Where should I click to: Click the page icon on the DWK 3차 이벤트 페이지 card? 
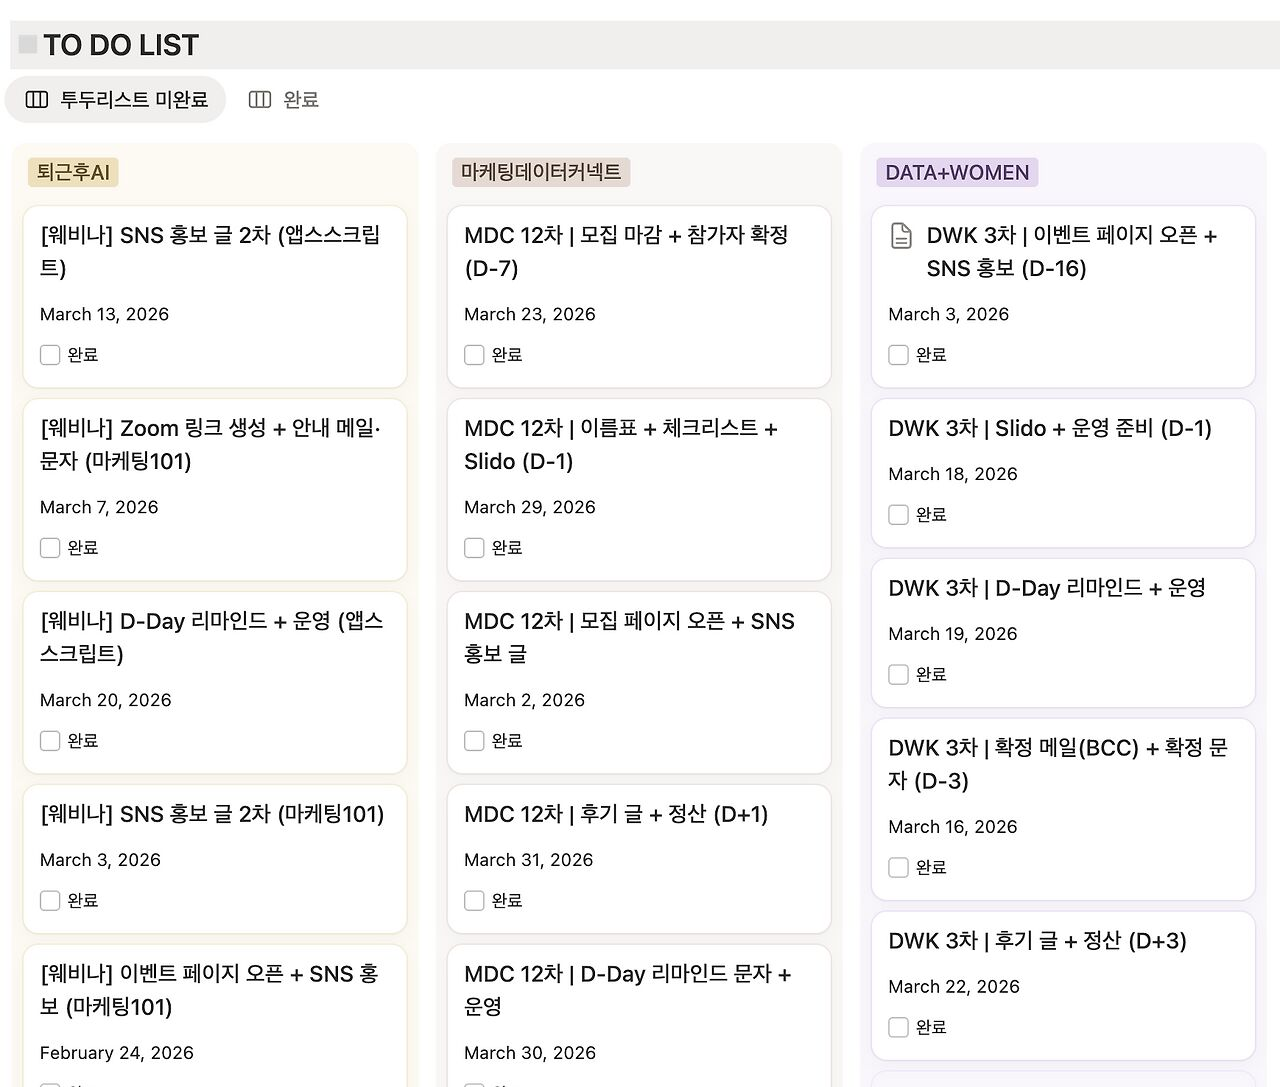pyautogui.click(x=901, y=236)
